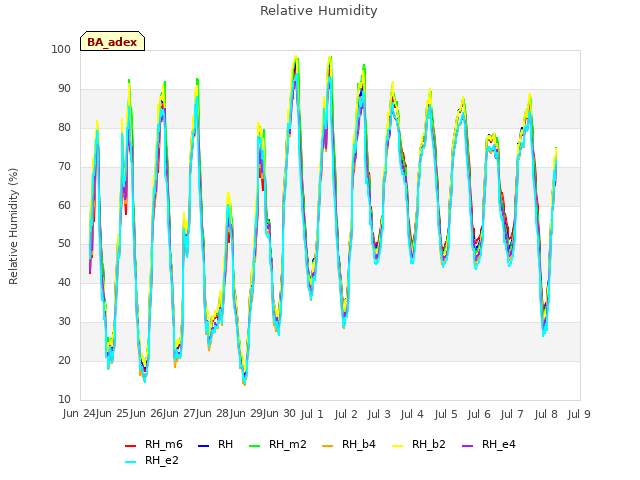Image resolution: width=640 pixels, height=480 pixels.
Task: Click the purple RH_e4 color swatch
Action: coord(467,446)
